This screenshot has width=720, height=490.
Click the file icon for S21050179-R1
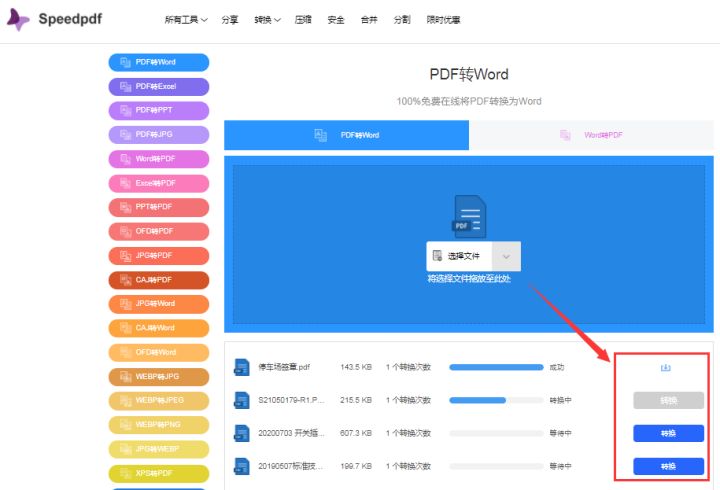(242, 400)
